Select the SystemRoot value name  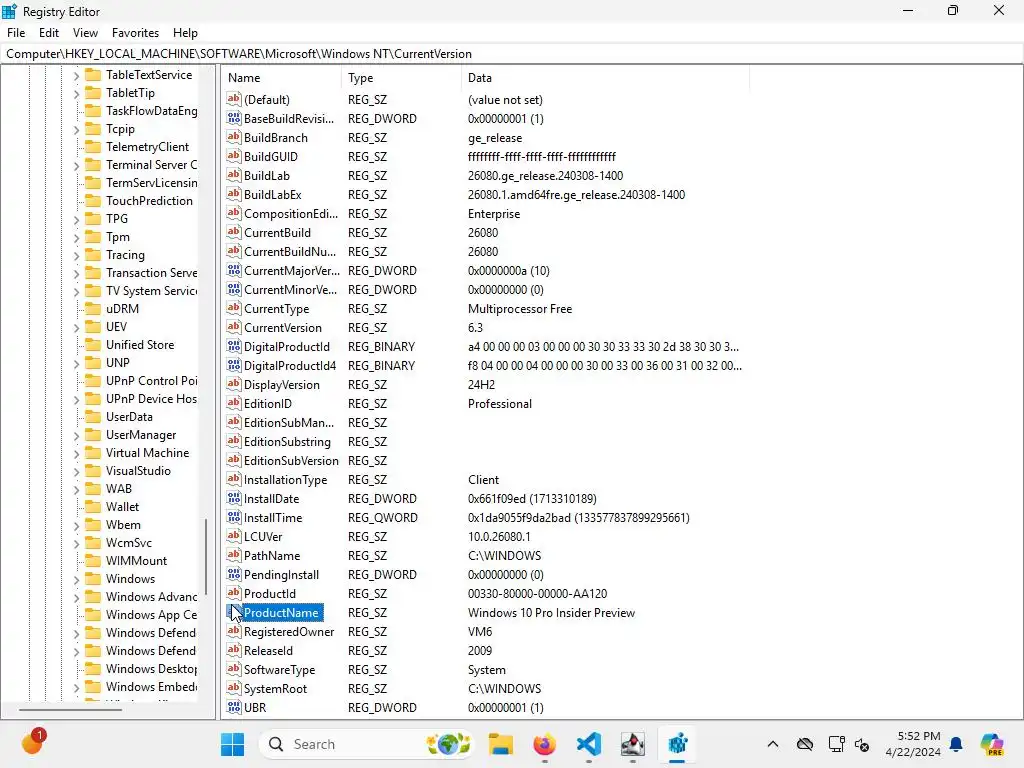[x=275, y=688]
